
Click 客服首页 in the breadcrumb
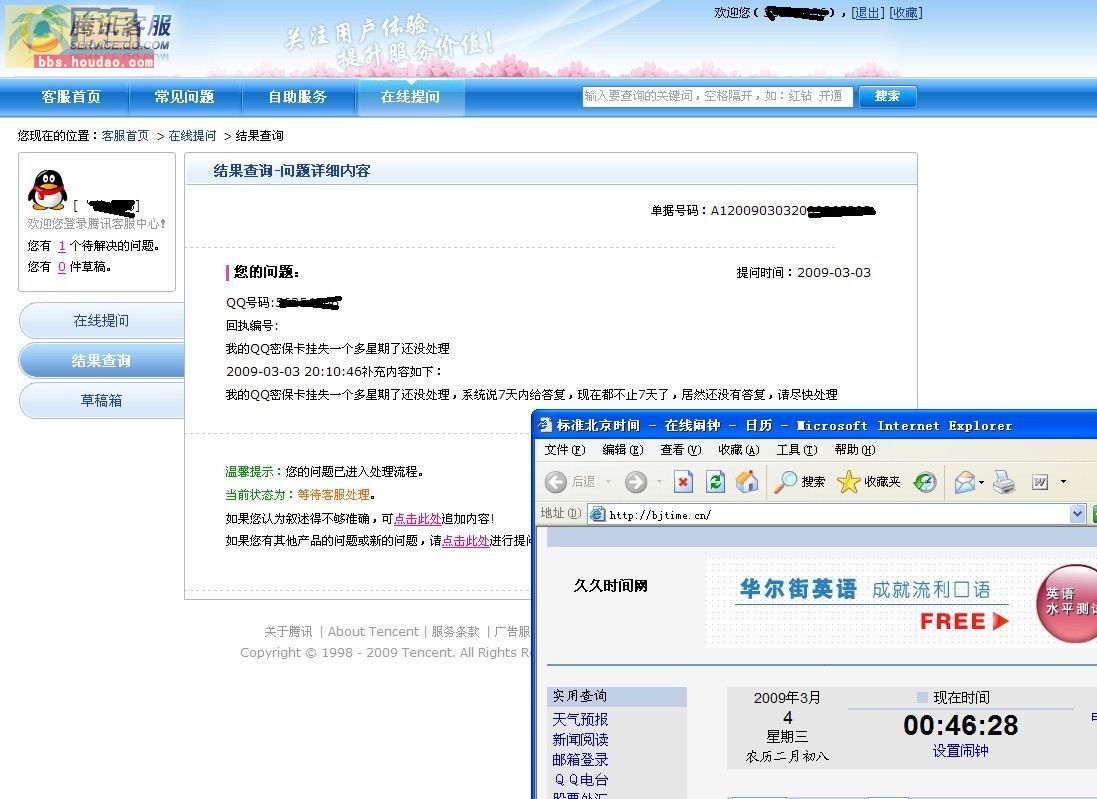[125, 136]
